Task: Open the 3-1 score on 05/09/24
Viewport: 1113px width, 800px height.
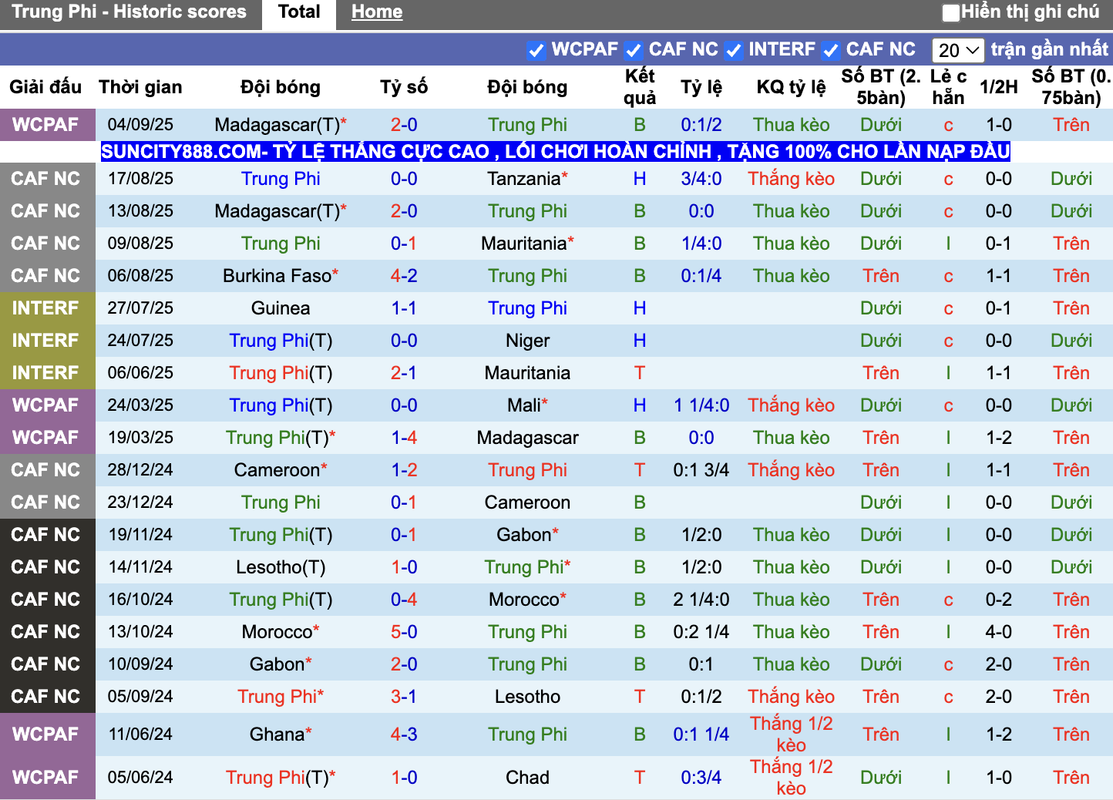Action: click(404, 697)
